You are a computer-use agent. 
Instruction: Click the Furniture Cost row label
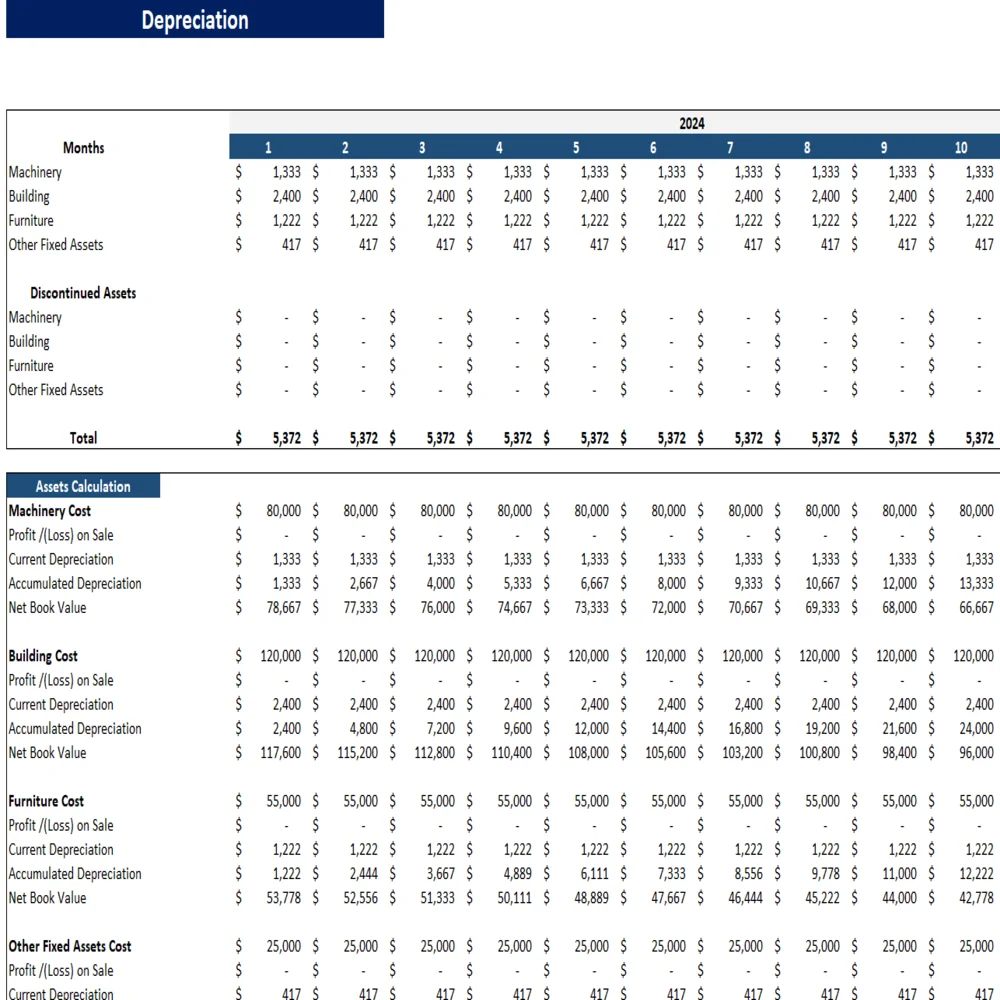click(x=46, y=801)
